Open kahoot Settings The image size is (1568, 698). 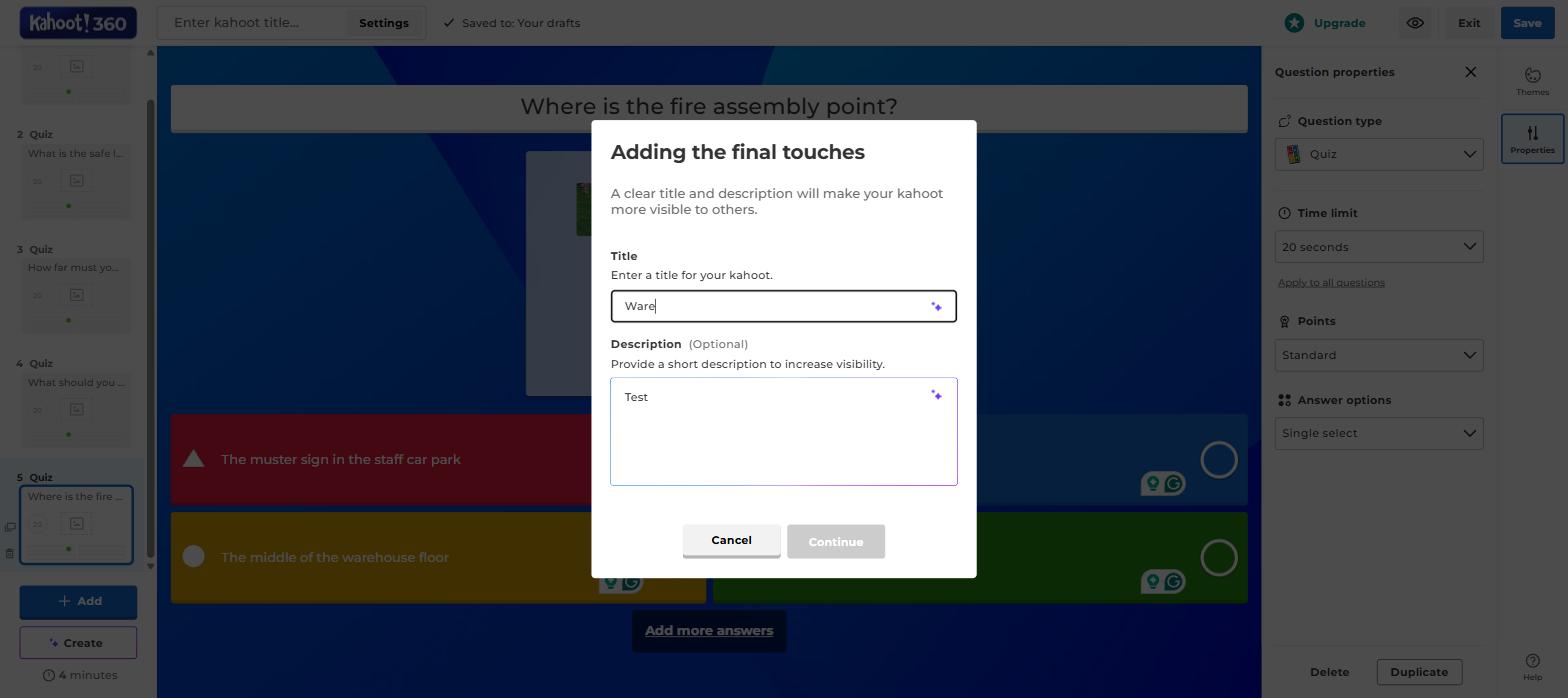tap(384, 23)
